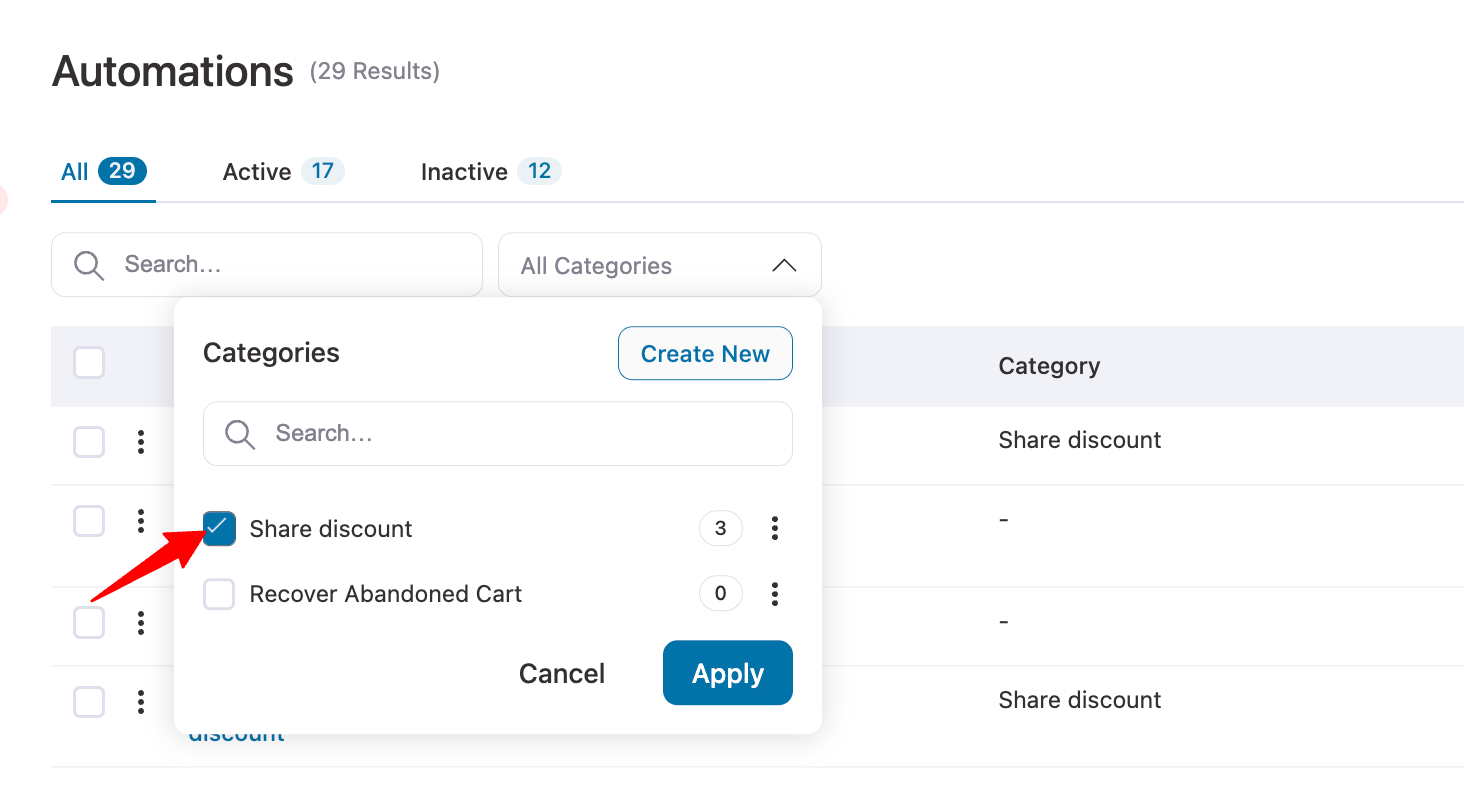
Task: Toggle select-all checkbox in table header
Action: click(x=89, y=363)
